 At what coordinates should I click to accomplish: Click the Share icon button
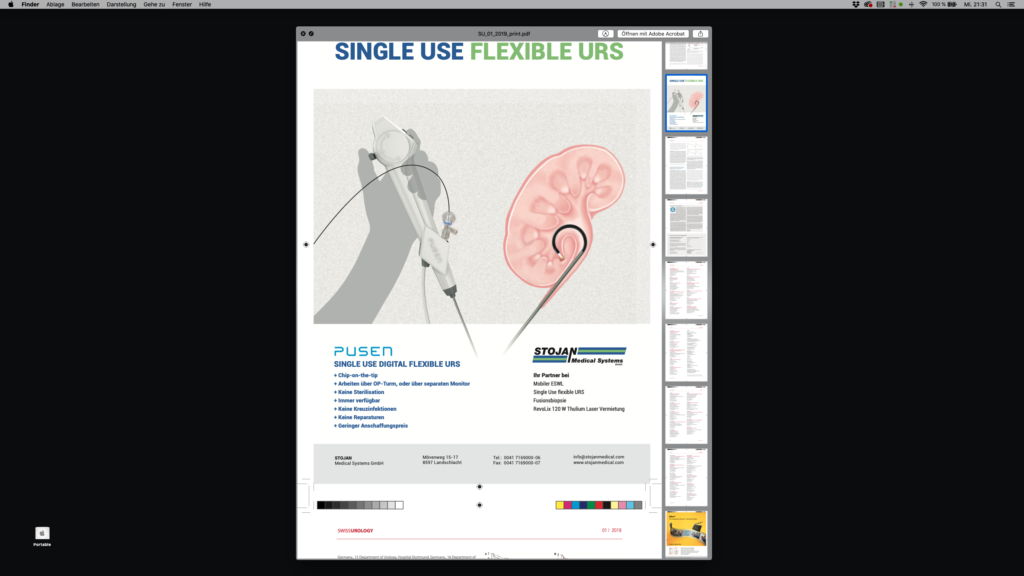click(x=700, y=33)
